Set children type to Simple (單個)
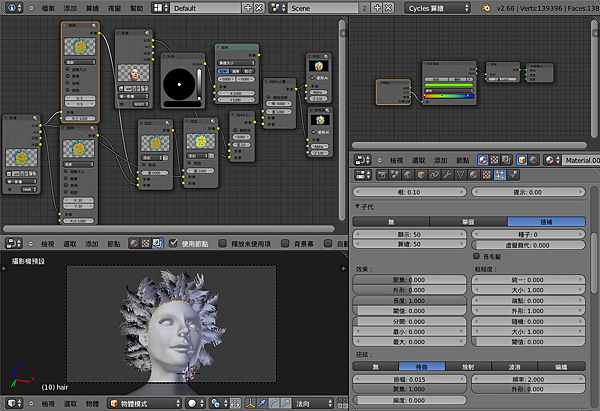The width and height of the screenshot is (600, 411). [x=469, y=222]
